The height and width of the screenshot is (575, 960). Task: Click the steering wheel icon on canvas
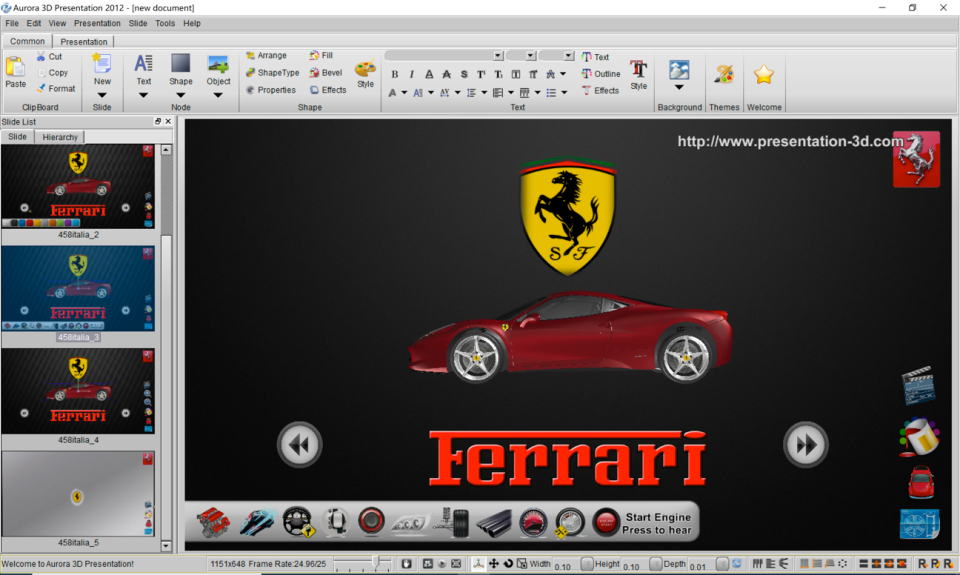click(299, 522)
